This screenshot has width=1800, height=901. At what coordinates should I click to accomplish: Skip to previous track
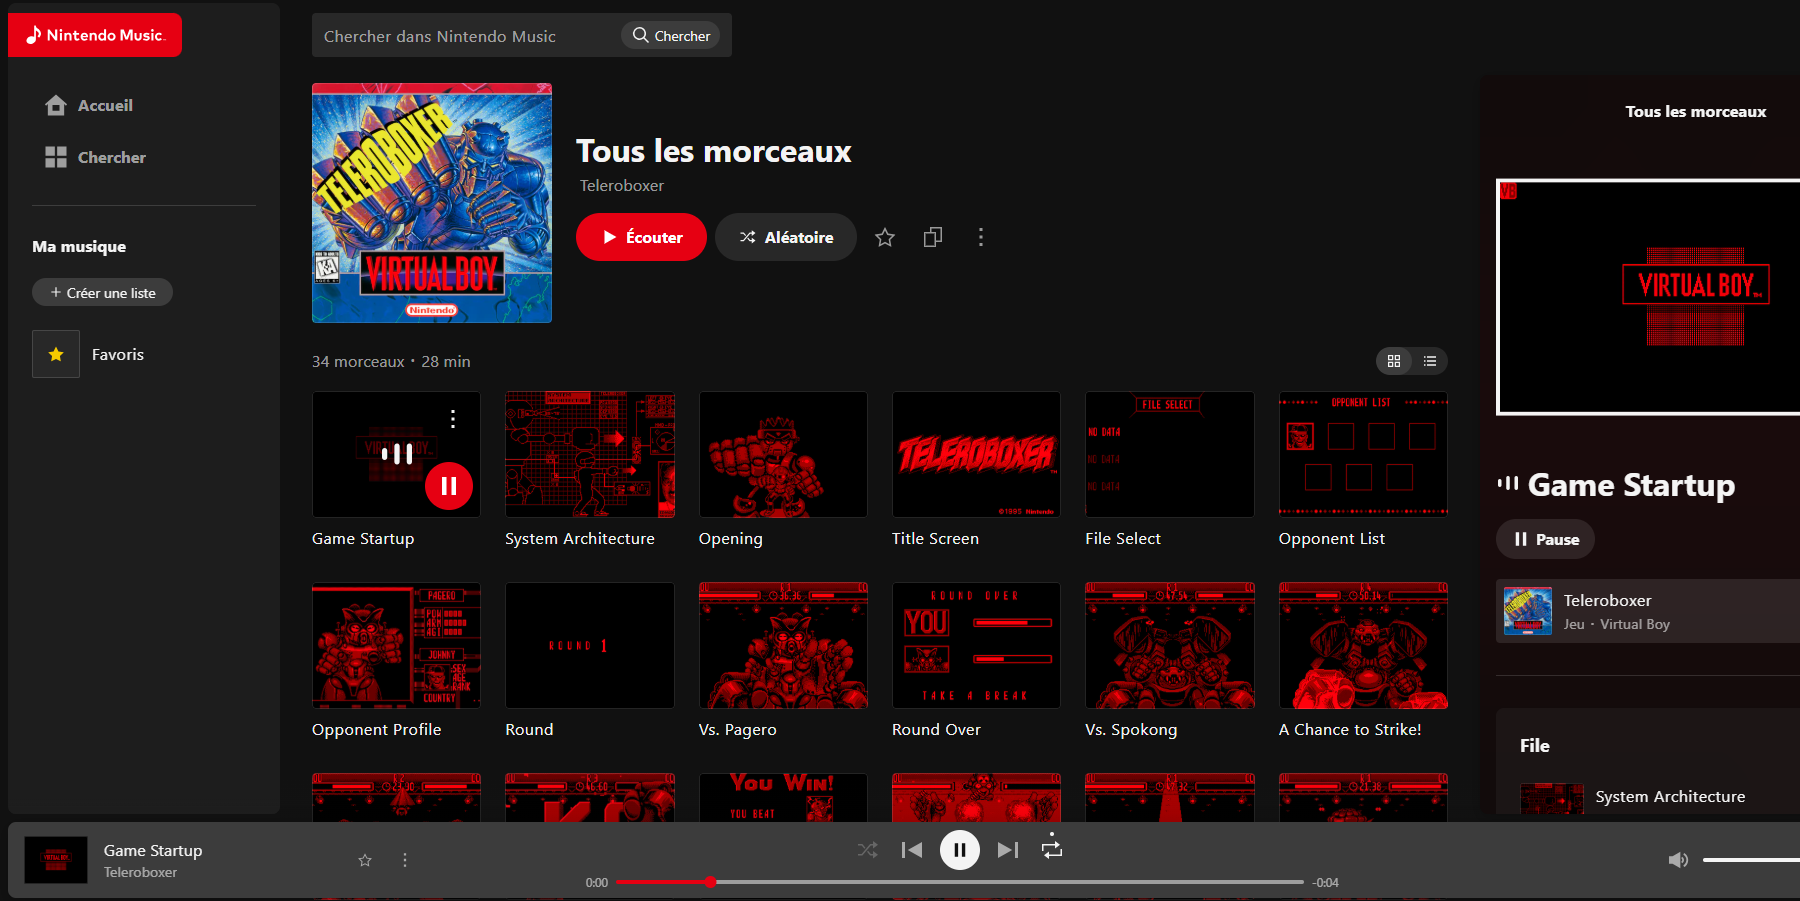pos(912,850)
